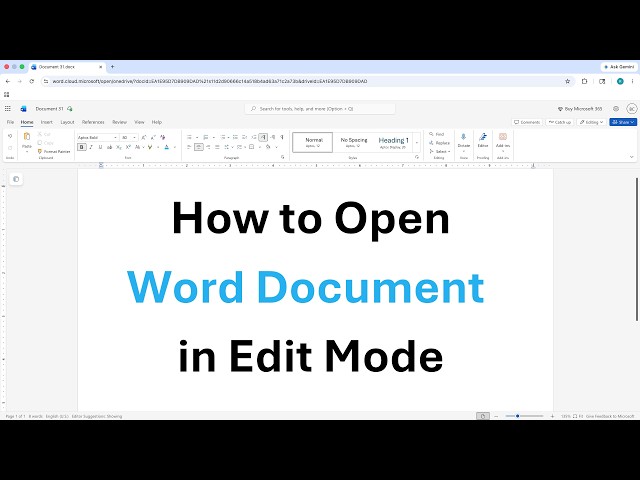This screenshot has height=480, width=640.
Task: Click Replace in the Editing group
Action: tap(439, 143)
